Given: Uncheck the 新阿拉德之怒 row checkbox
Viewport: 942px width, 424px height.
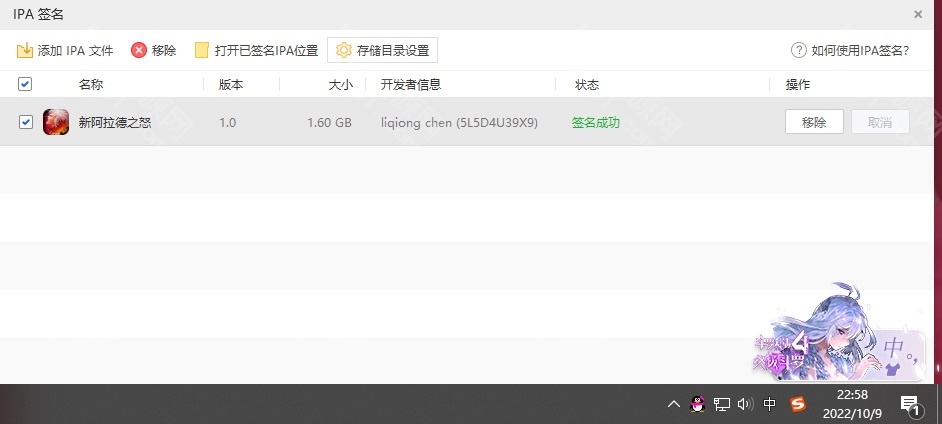Looking at the screenshot, I should point(25,123).
